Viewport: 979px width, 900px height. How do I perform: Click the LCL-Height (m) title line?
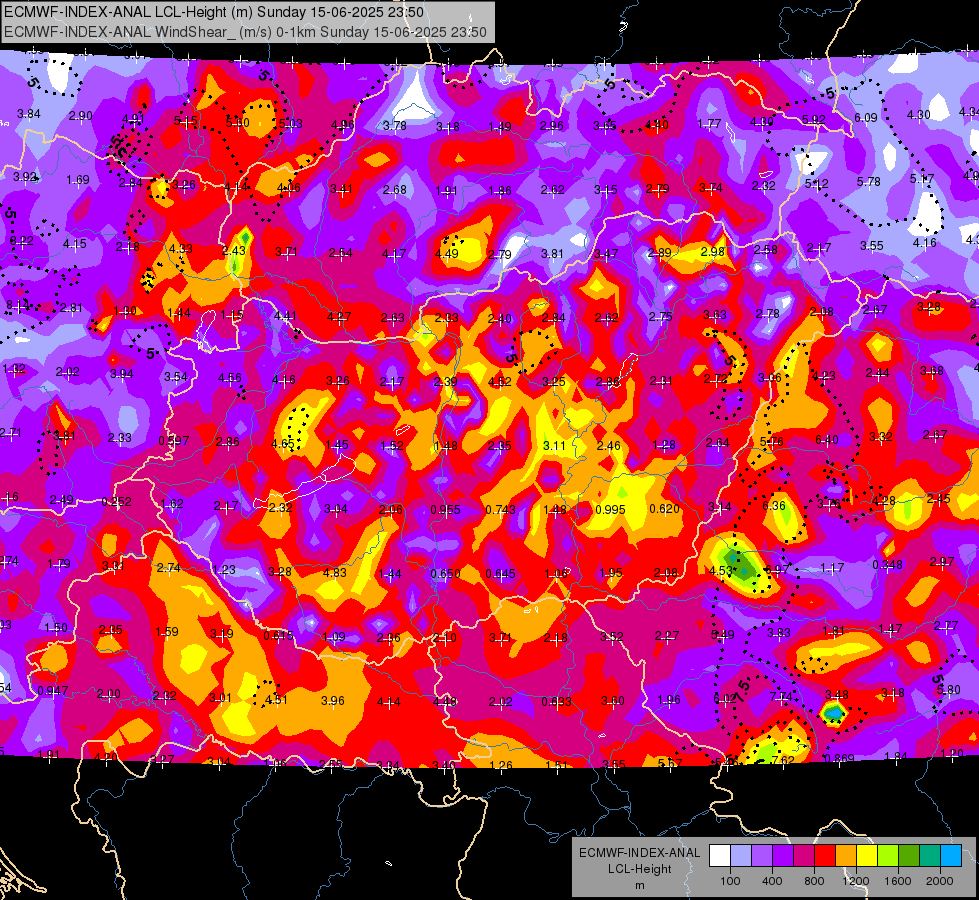[214, 12]
